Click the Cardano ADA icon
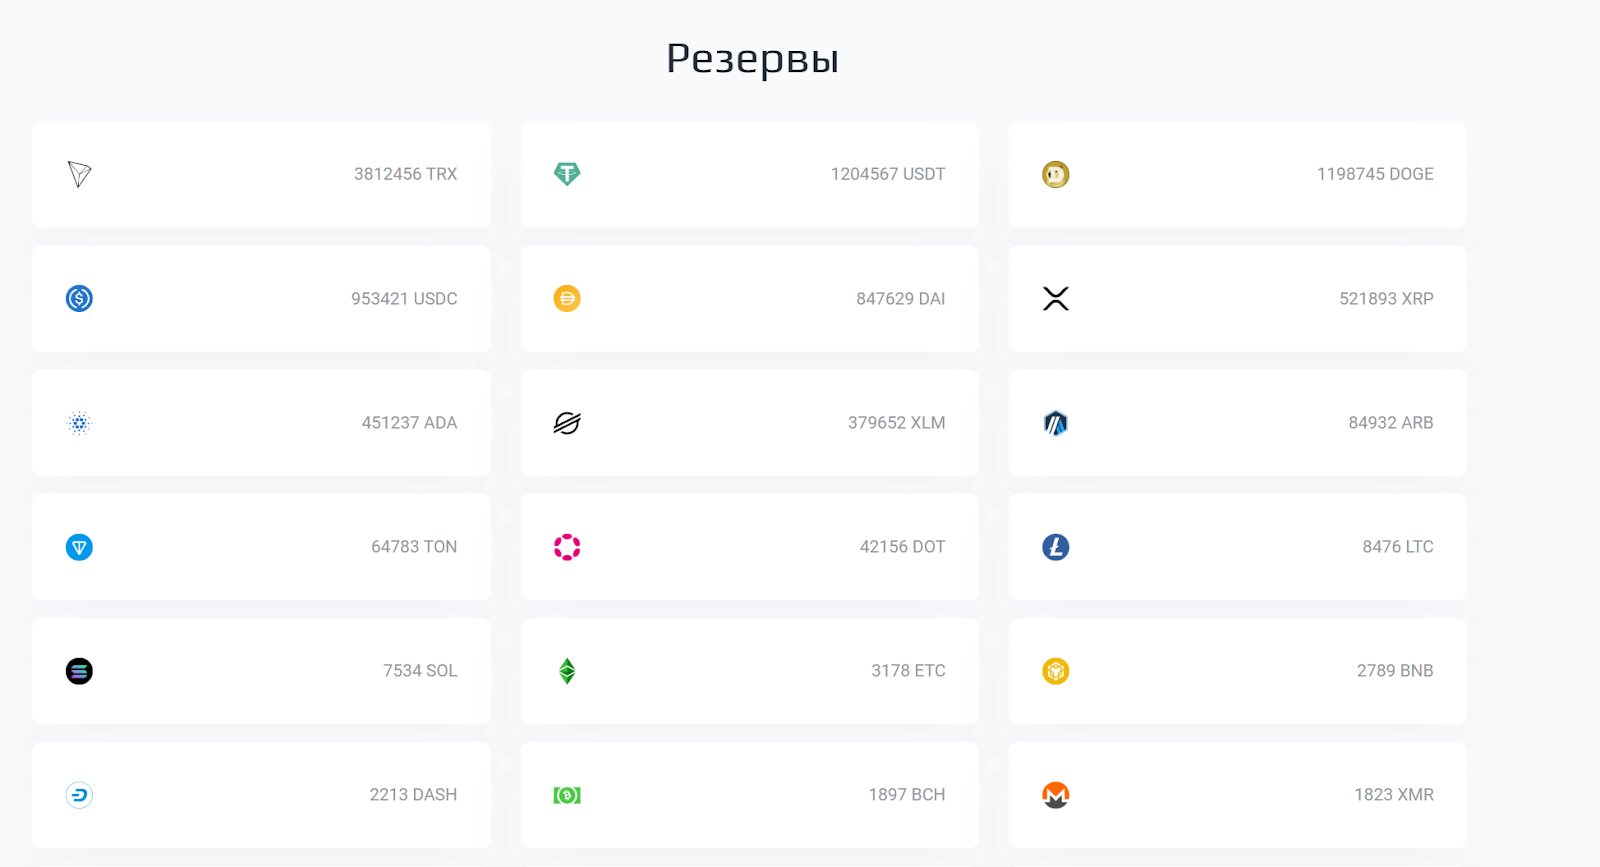The image size is (1600, 867). pyautogui.click(x=79, y=422)
